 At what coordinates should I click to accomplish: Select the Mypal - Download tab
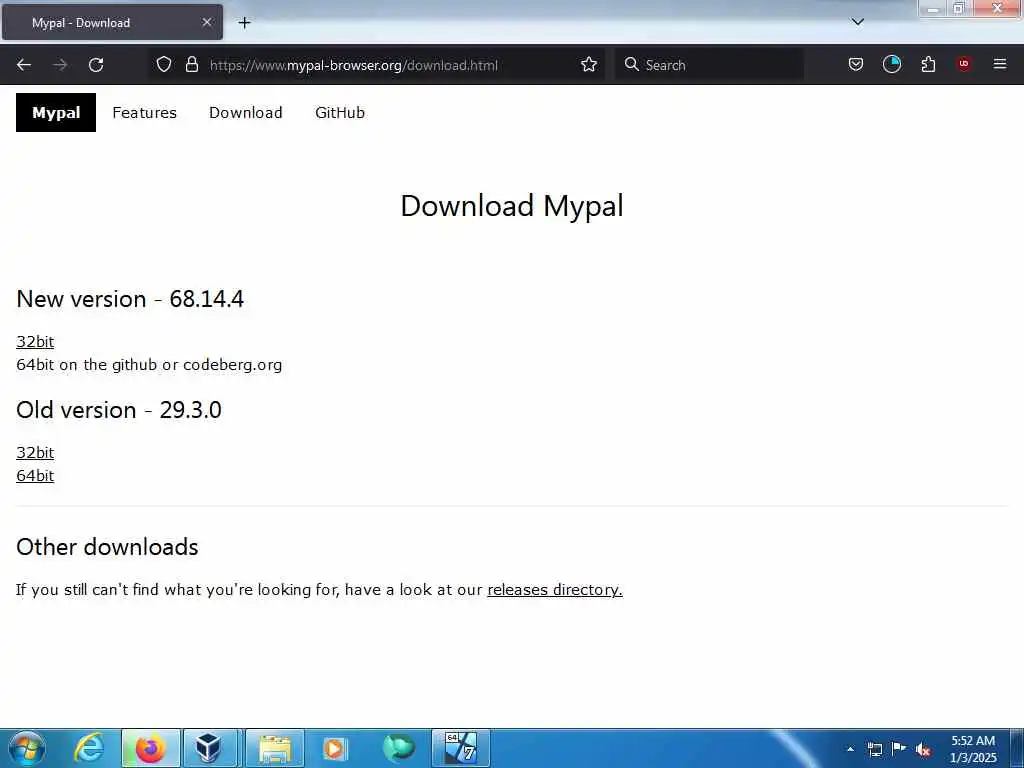pyautogui.click(x=112, y=23)
